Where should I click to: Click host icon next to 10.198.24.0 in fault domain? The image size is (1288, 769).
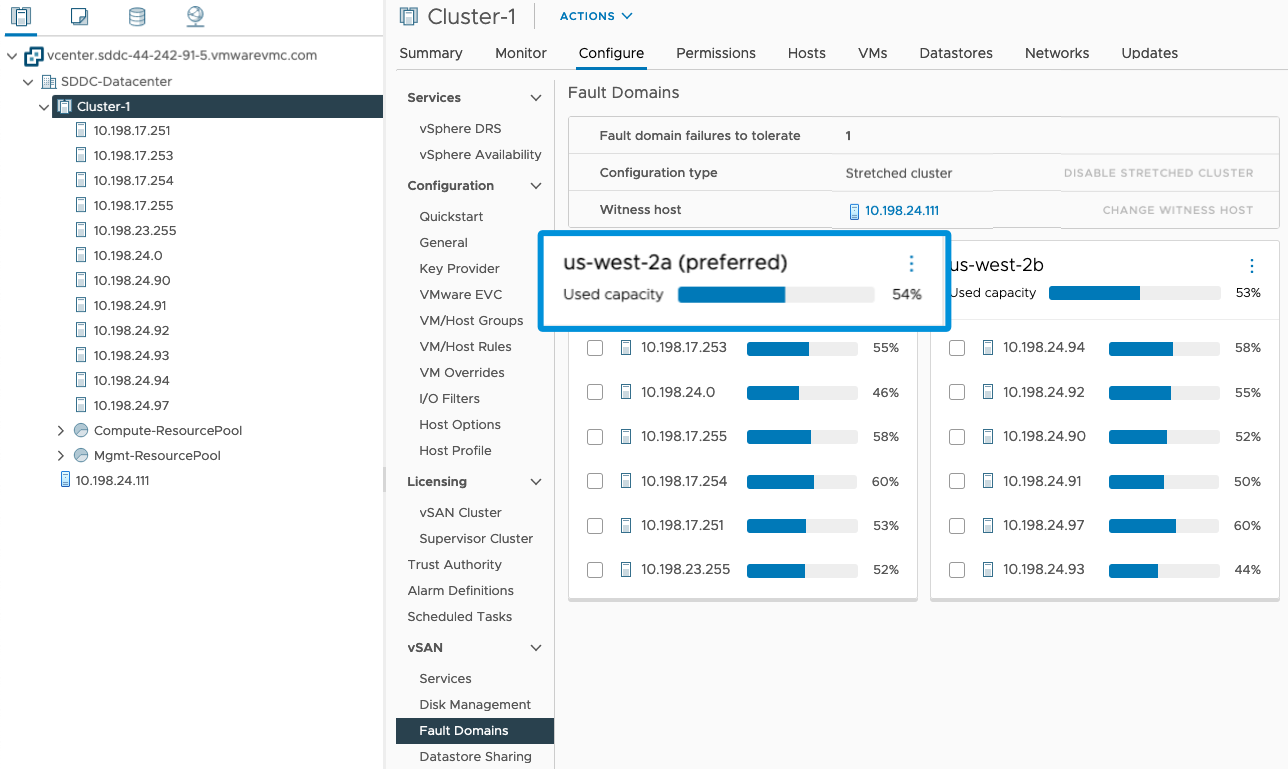[x=626, y=393]
